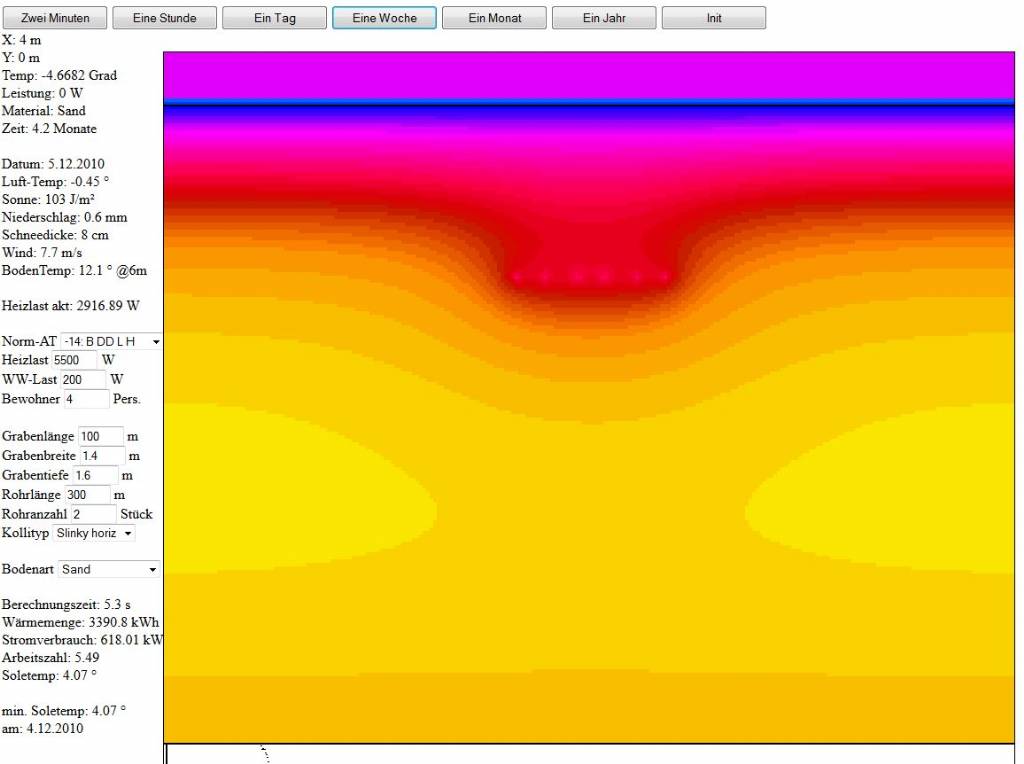Click 'Y: 0 m' coordinate text

pyautogui.click(x=21, y=57)
